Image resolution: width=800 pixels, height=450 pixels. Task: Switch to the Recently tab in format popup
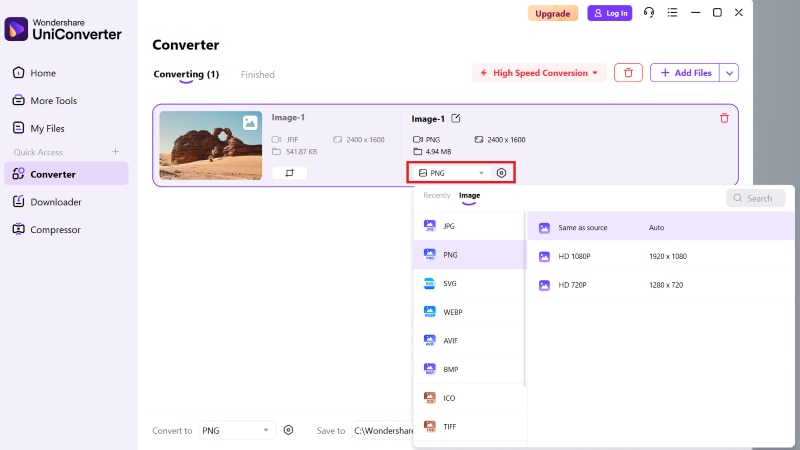(437, 195)
